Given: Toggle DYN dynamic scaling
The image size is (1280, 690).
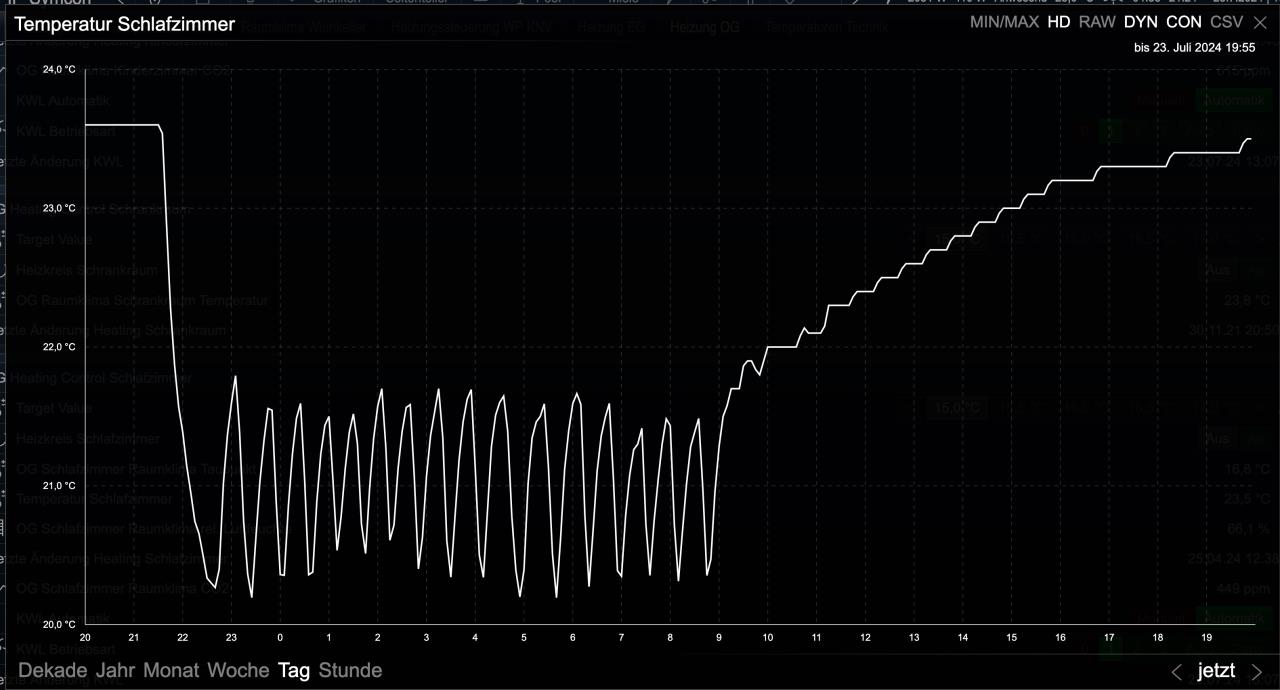Looking at the screenshot, I should [x=1141, y=22].
